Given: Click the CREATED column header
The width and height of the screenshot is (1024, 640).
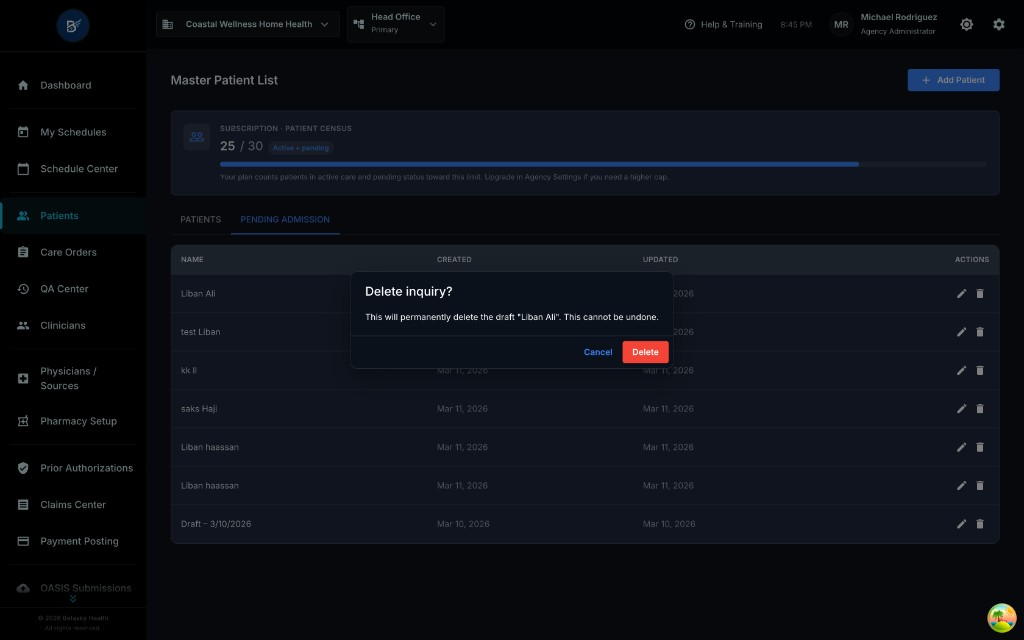Looking at the screenshot, I should coord(454,259).
